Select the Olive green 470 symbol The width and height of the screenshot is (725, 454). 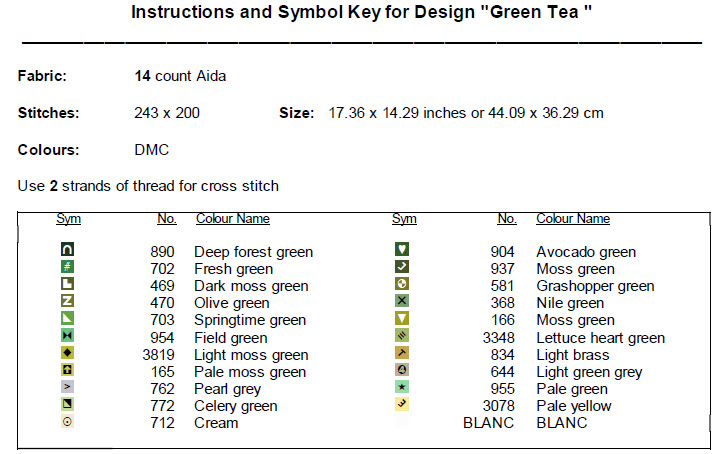[68, 301]
